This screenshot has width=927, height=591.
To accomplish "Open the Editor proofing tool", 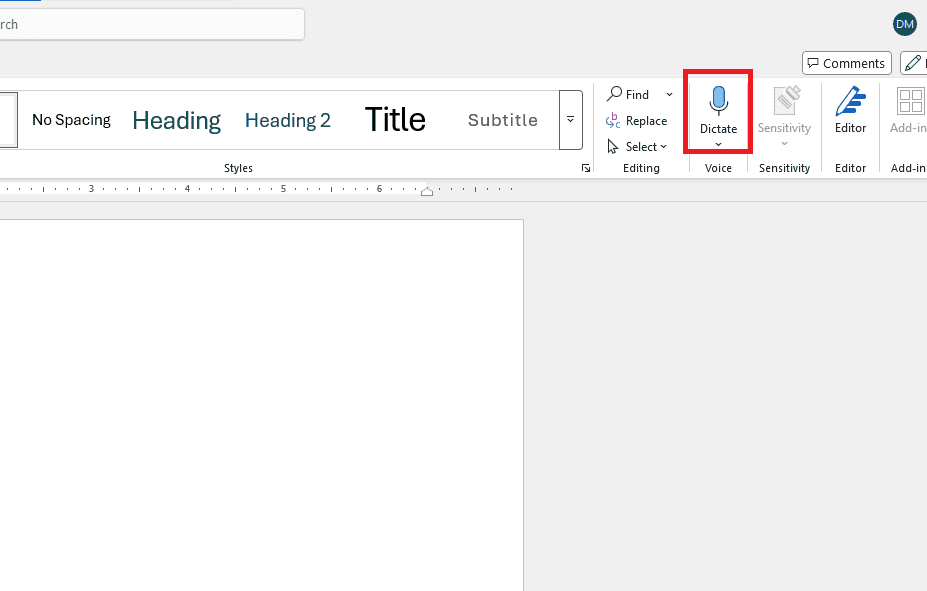I will 850,110.
